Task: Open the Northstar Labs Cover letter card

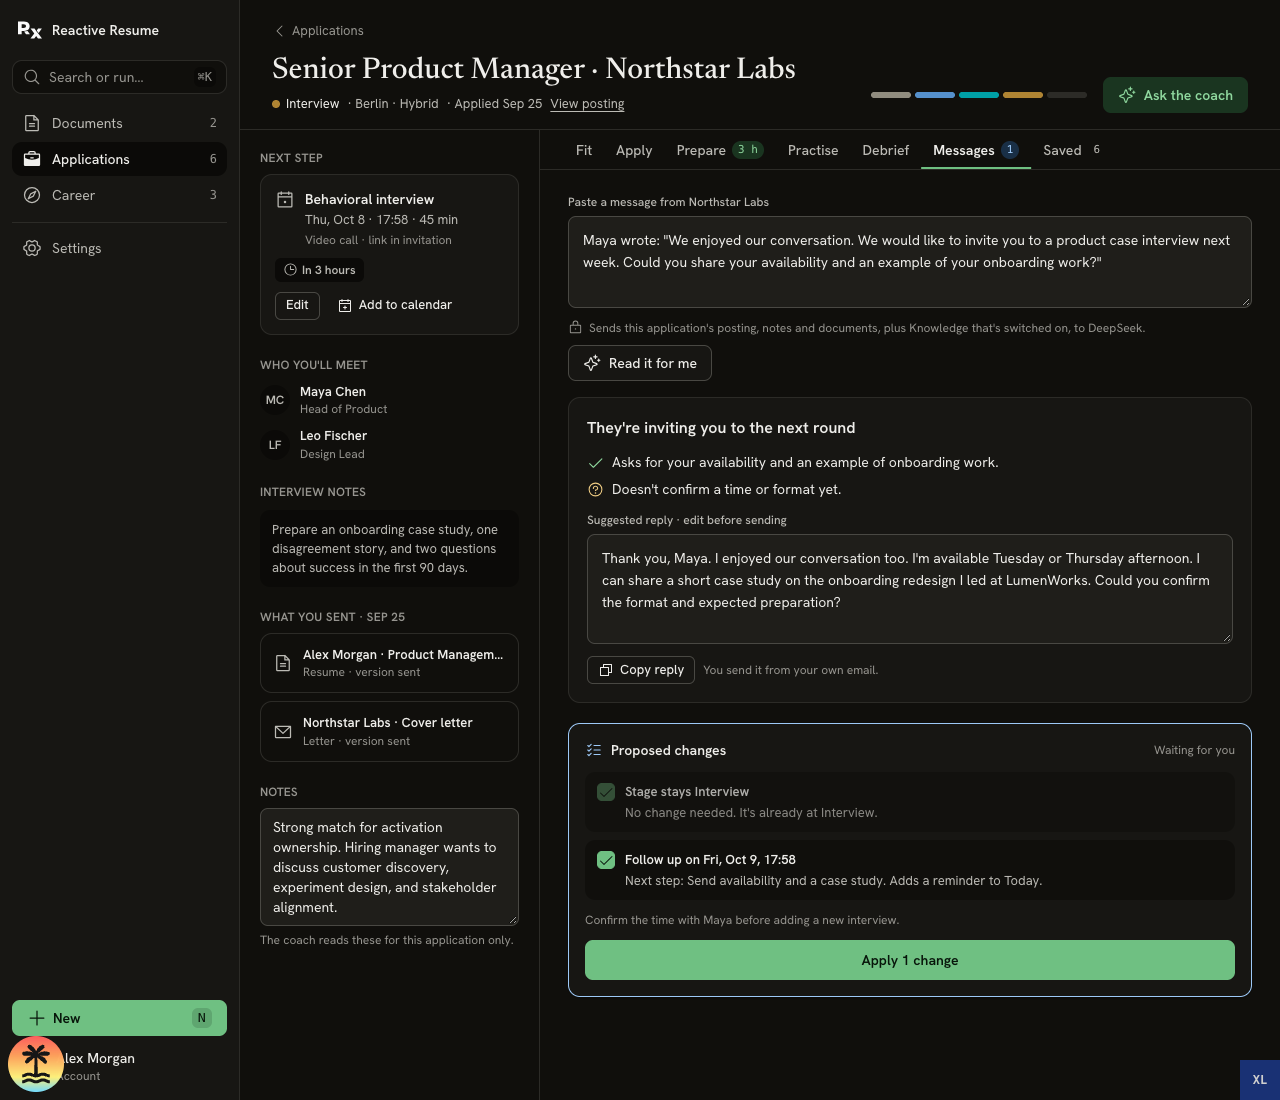Action: pyautogui.click(x=389, y=732)
